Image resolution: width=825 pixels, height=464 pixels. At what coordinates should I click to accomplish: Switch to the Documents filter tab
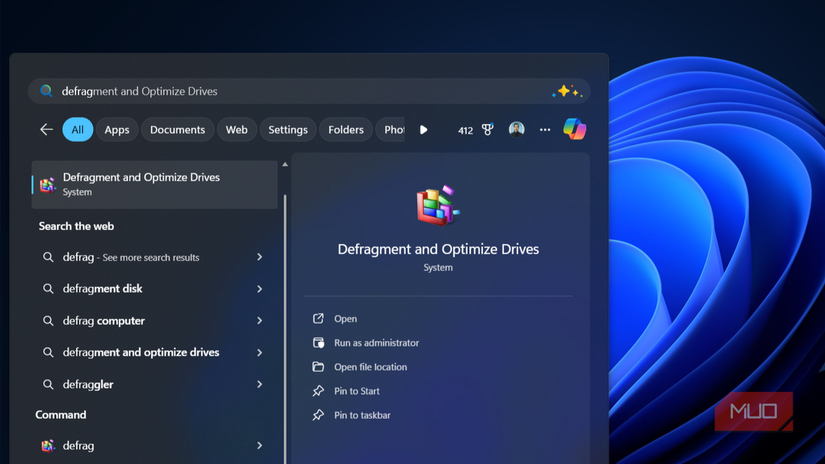coord(177,130)
